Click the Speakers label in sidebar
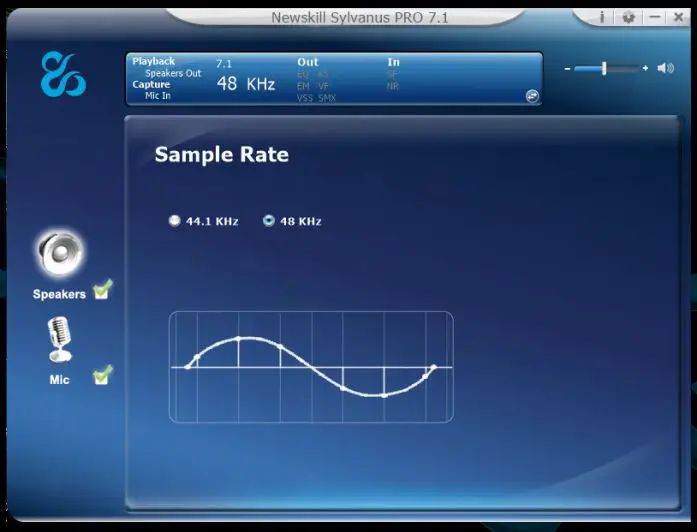 point(59,294)
